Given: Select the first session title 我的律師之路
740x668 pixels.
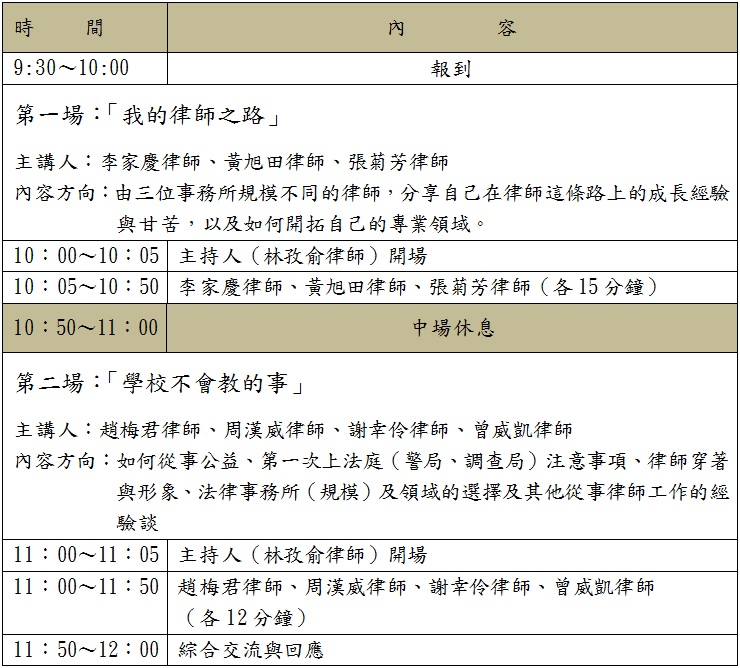Looking at the screenshot, I should click(148, 115).
